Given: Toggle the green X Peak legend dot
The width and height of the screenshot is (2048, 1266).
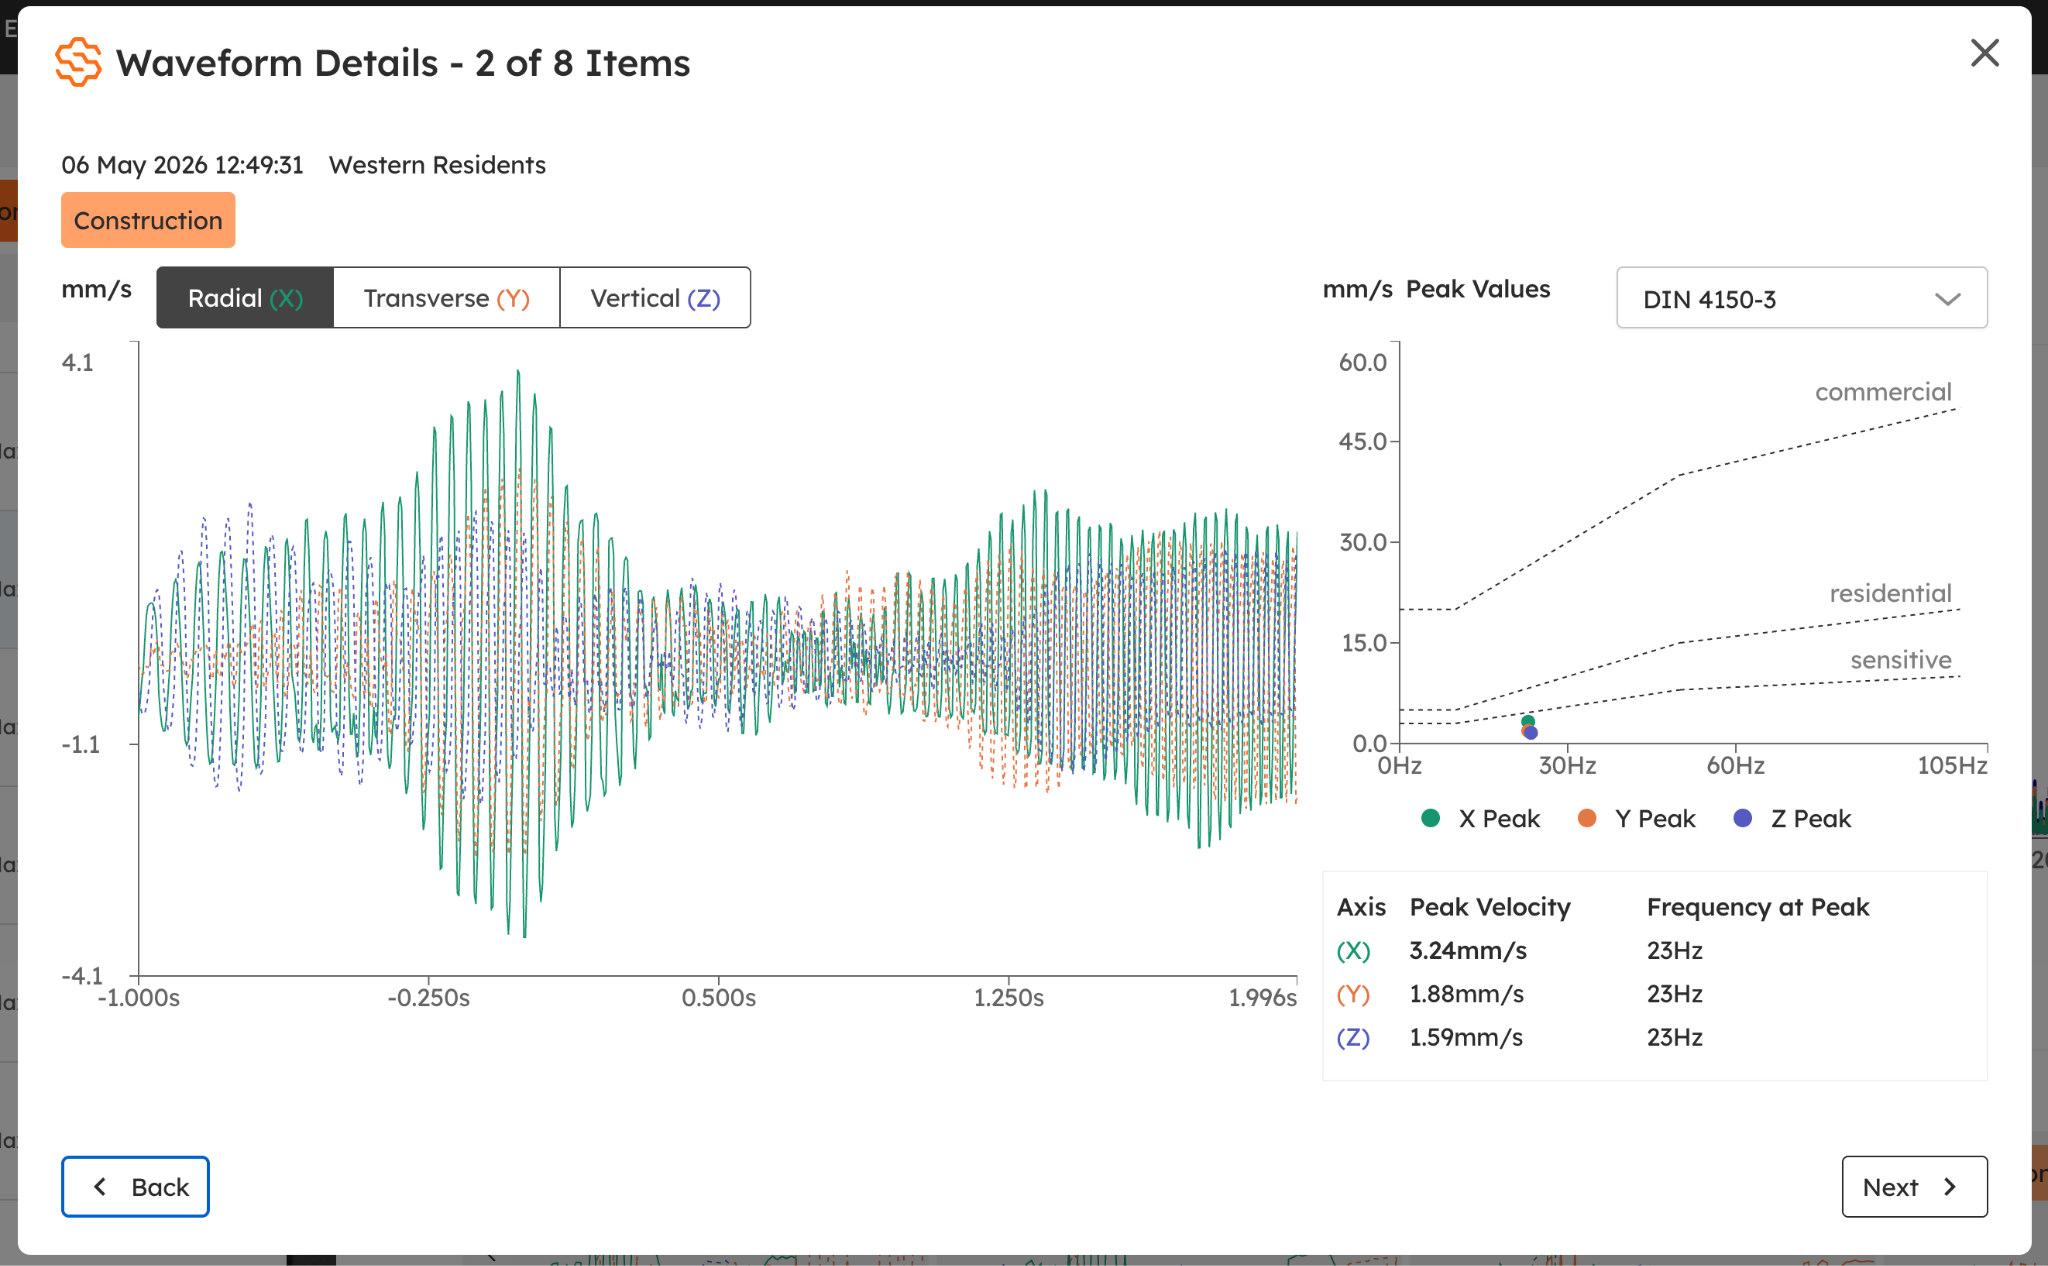Looking at the screenshot, I should pyautogui.click(x=1430, y=818).
